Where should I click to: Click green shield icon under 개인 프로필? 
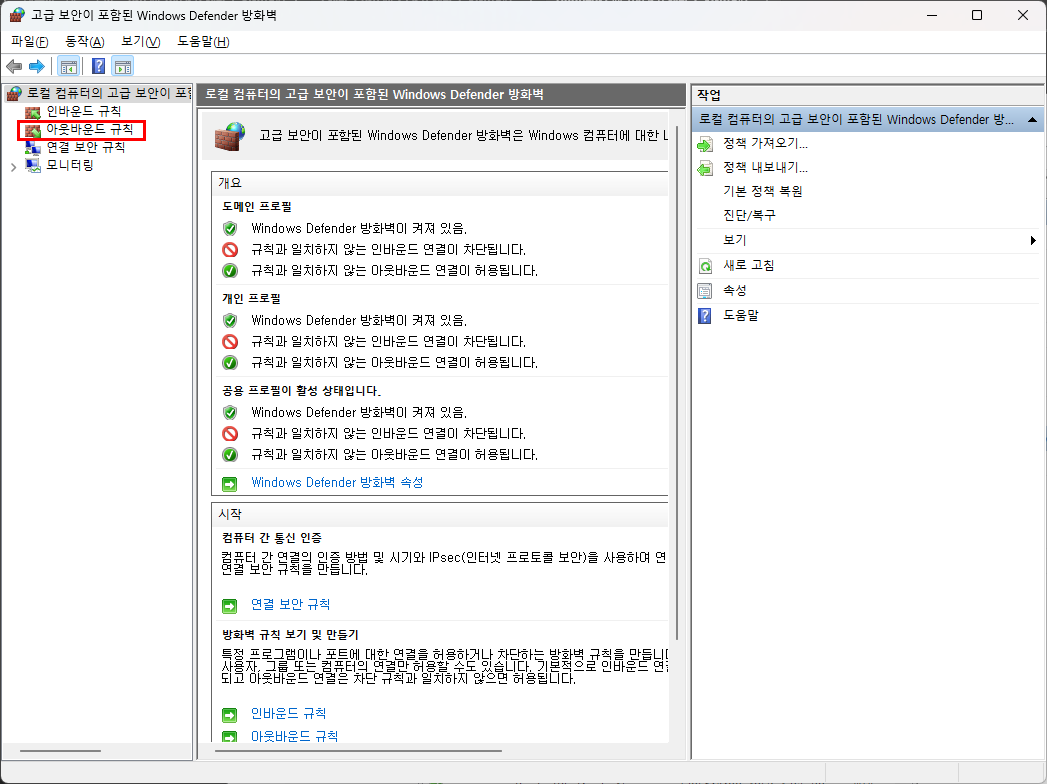point(230,321)
